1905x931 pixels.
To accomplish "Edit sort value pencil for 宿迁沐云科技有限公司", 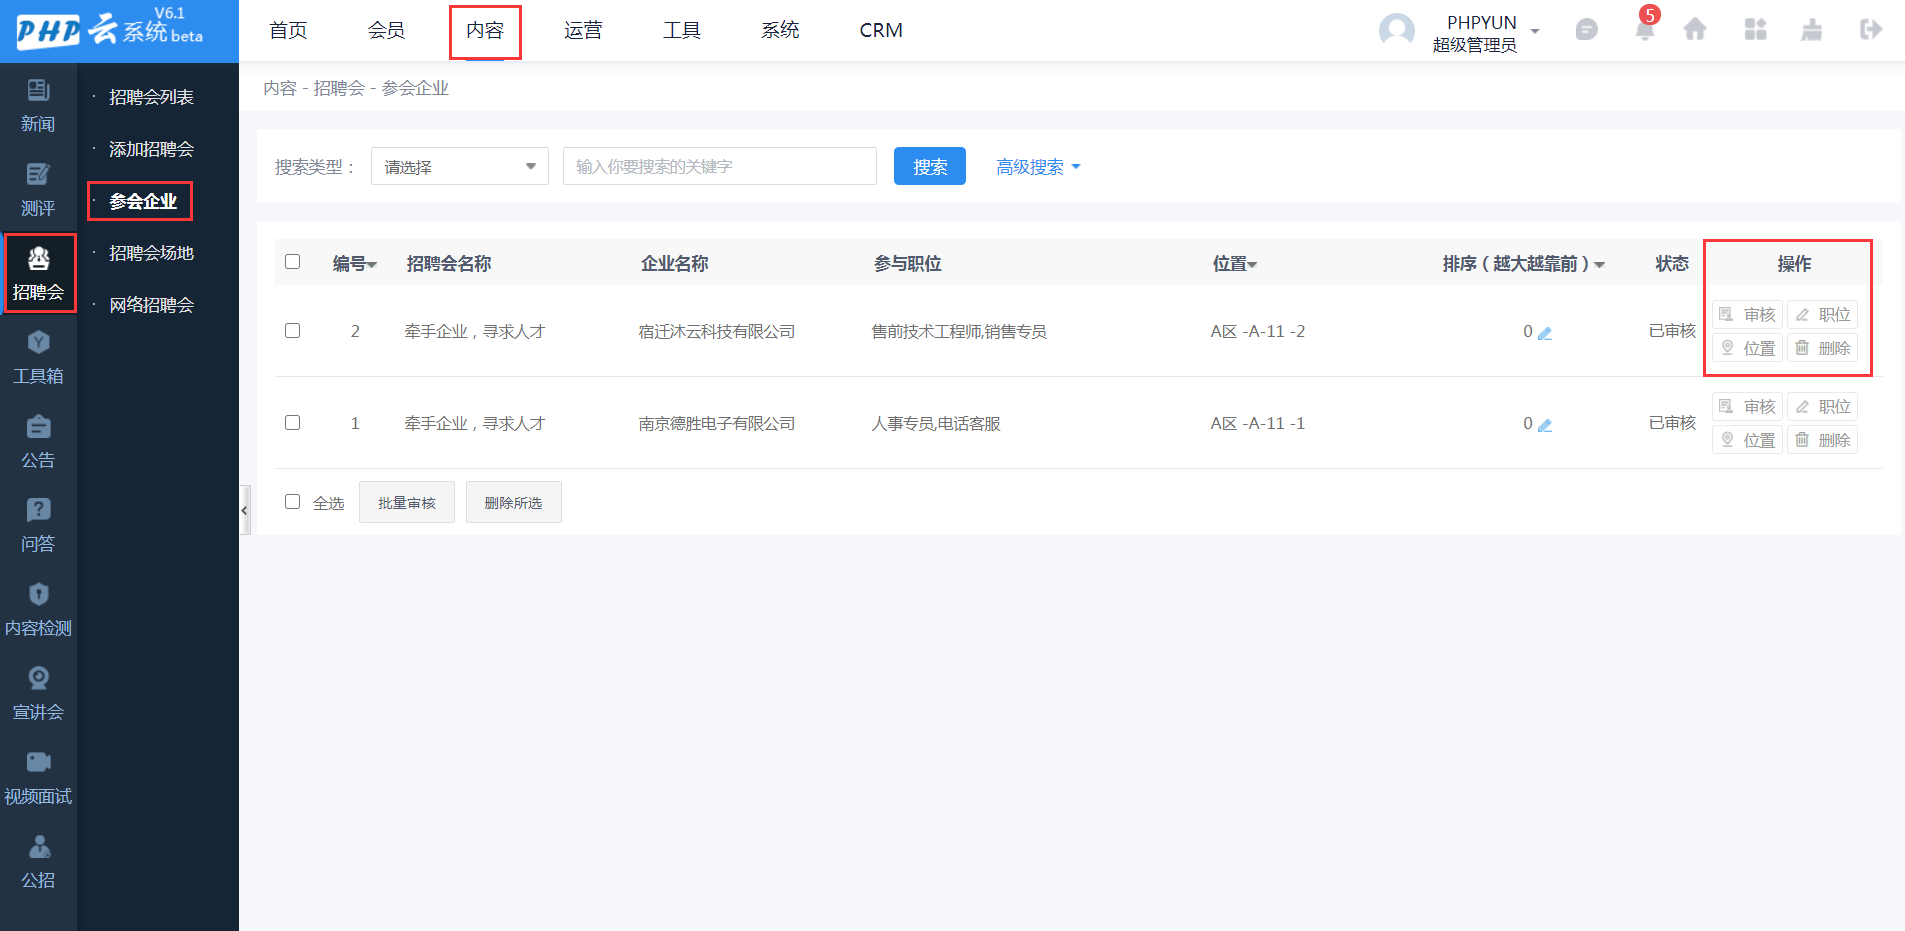I will 1545,333.
